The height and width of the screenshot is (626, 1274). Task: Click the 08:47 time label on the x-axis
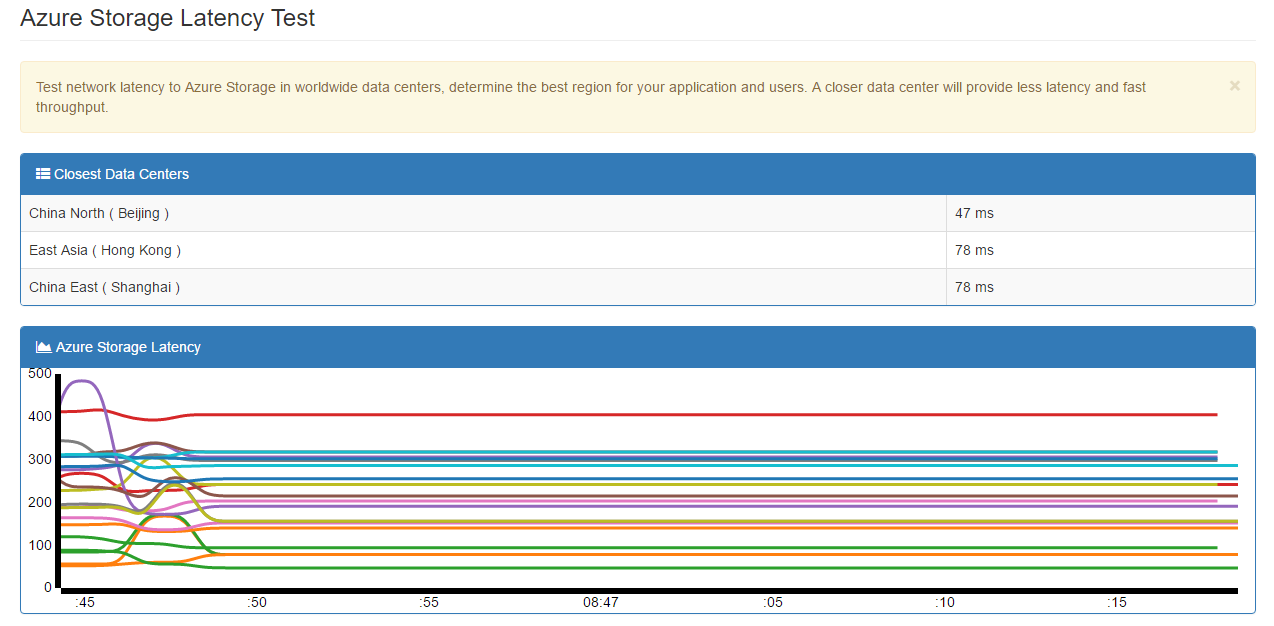pos(600,603)
